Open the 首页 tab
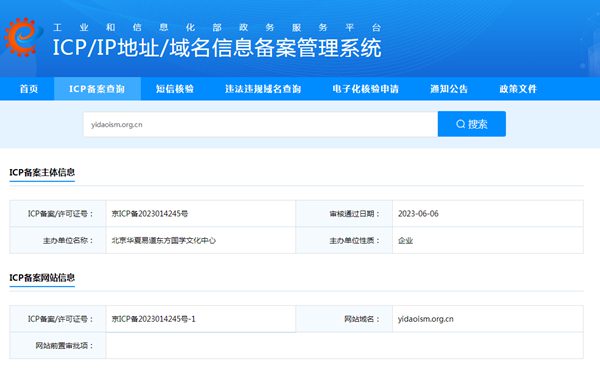 29,89
